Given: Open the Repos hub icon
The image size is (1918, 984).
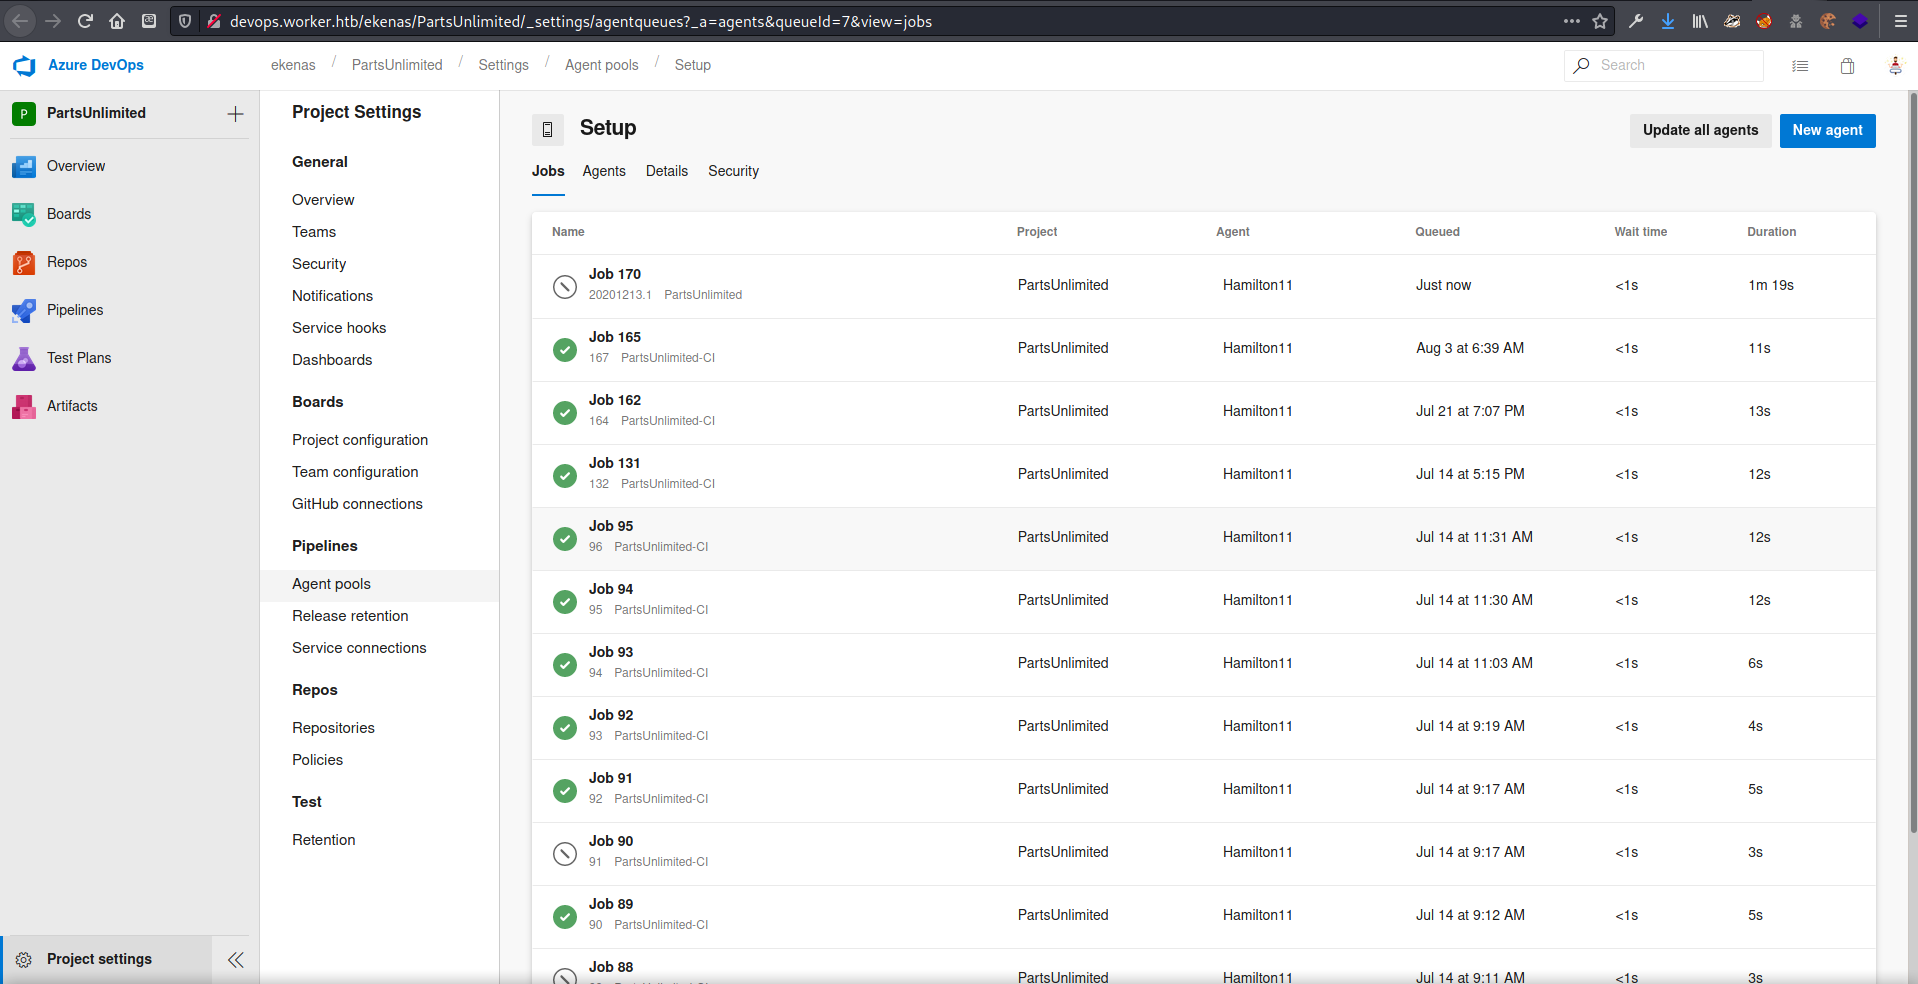Looking at the screenshot, I should pos(24,263).
